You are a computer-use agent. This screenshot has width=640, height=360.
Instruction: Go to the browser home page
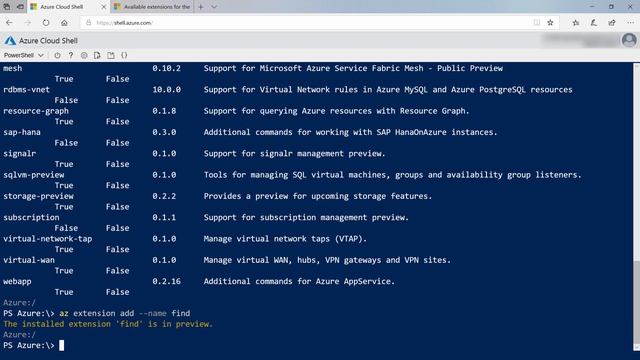[64, 23]
